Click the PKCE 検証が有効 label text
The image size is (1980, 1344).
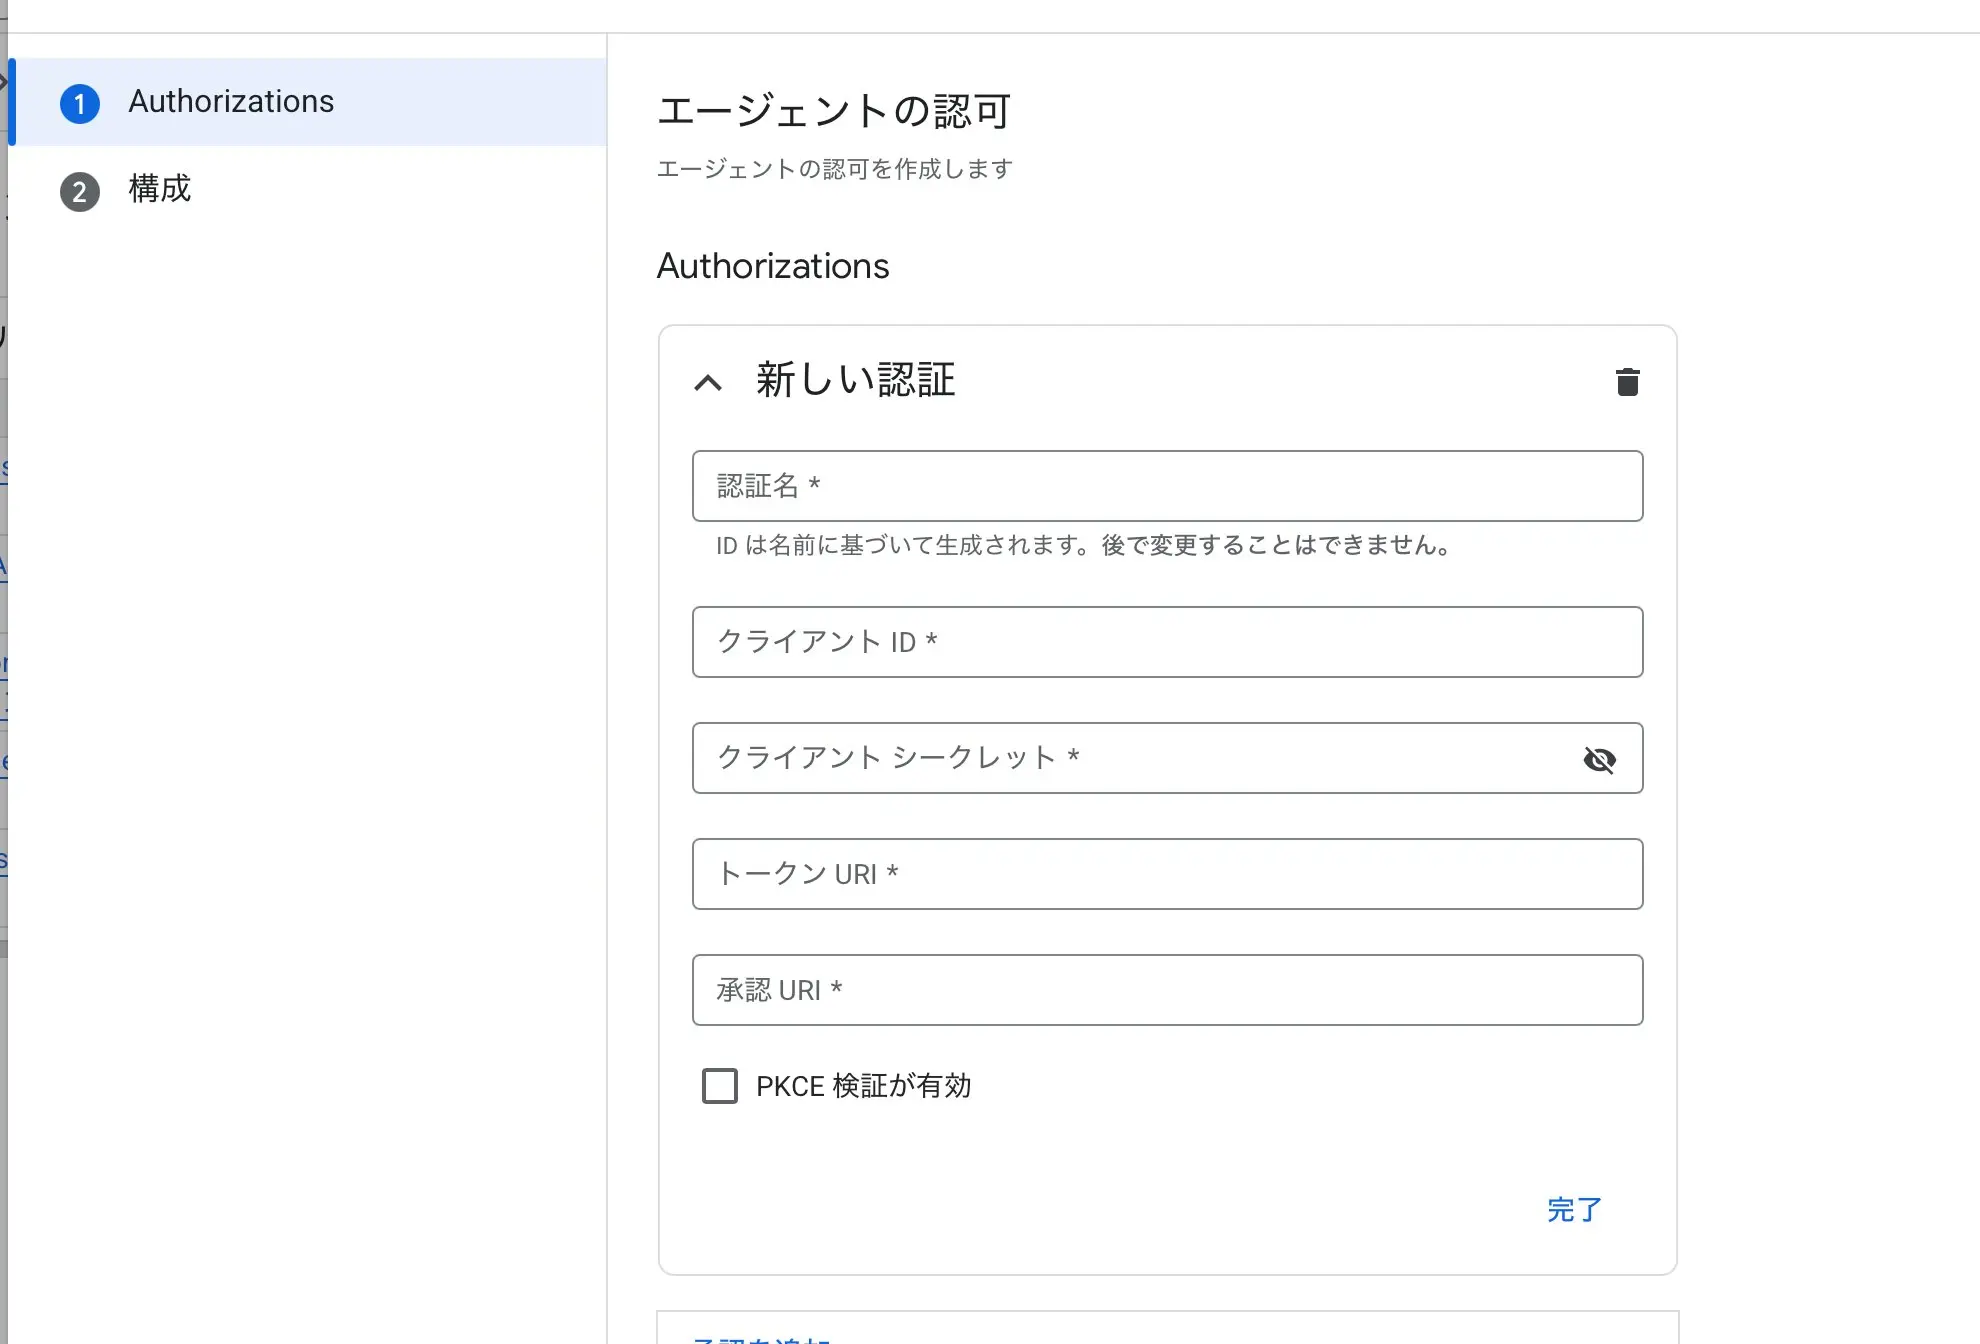pyautogui.click(x=863, y=1086)
